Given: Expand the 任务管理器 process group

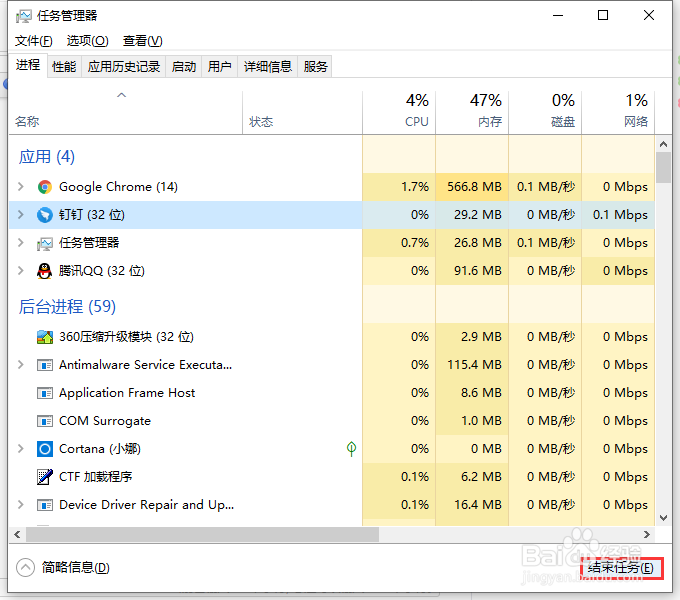Looking at the screenshot, I should point(20,243).
